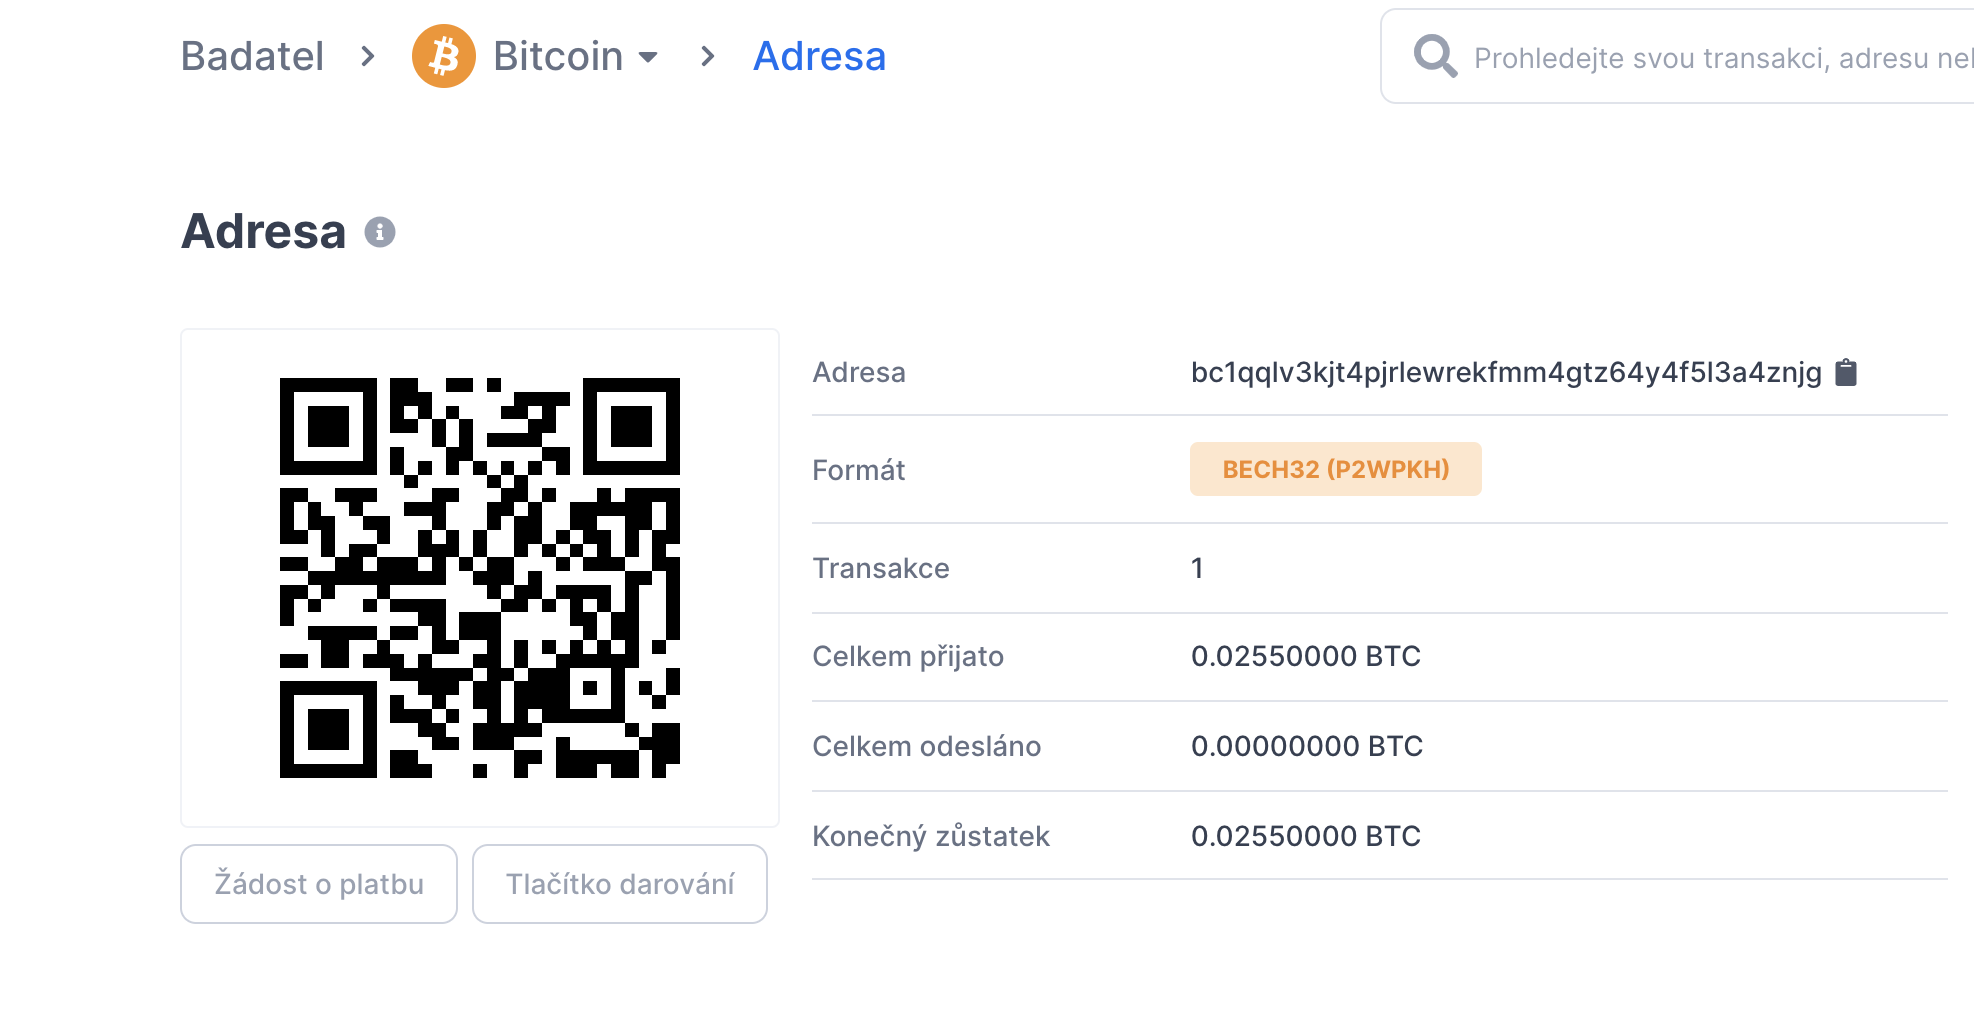Click the orange Bitcoin logo icon
Viewport: 1974px width, 1028px height.
point(443,56)
